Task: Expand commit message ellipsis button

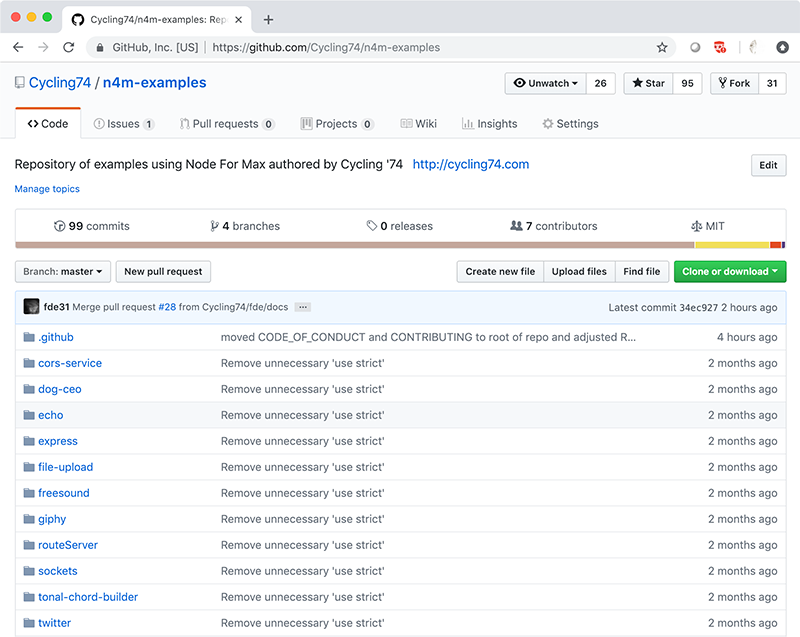Action: 303,307
